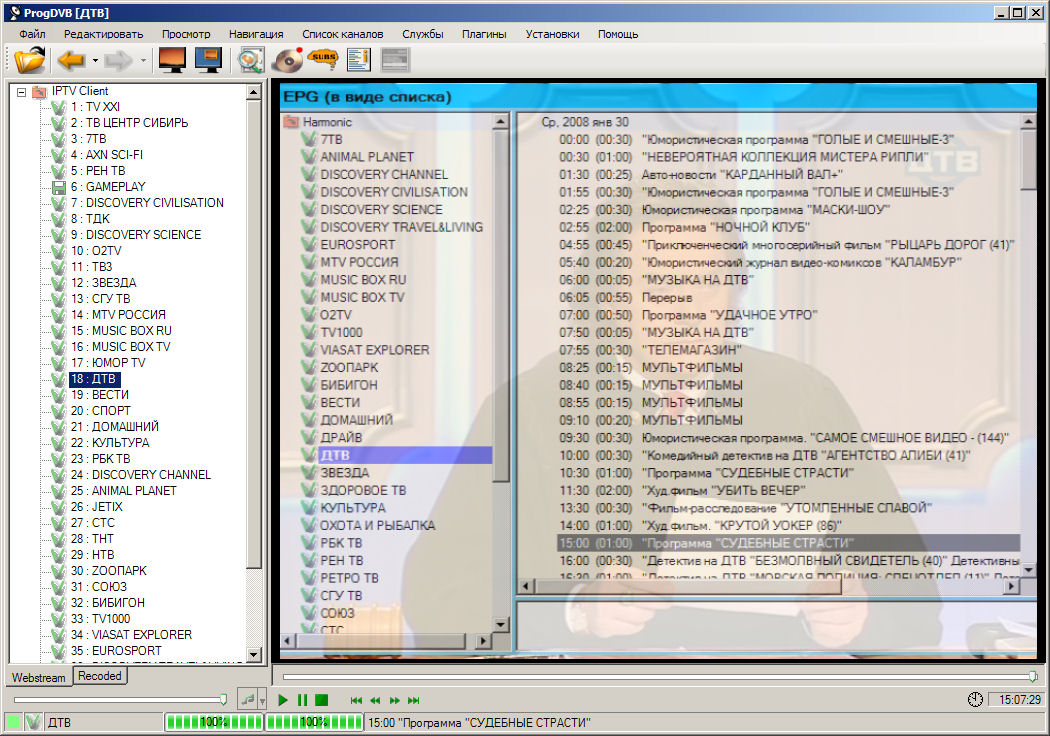This screenshot has width=1050, height=736.
Task: Switch to the Recoded tab
Action: pos(100,676)
